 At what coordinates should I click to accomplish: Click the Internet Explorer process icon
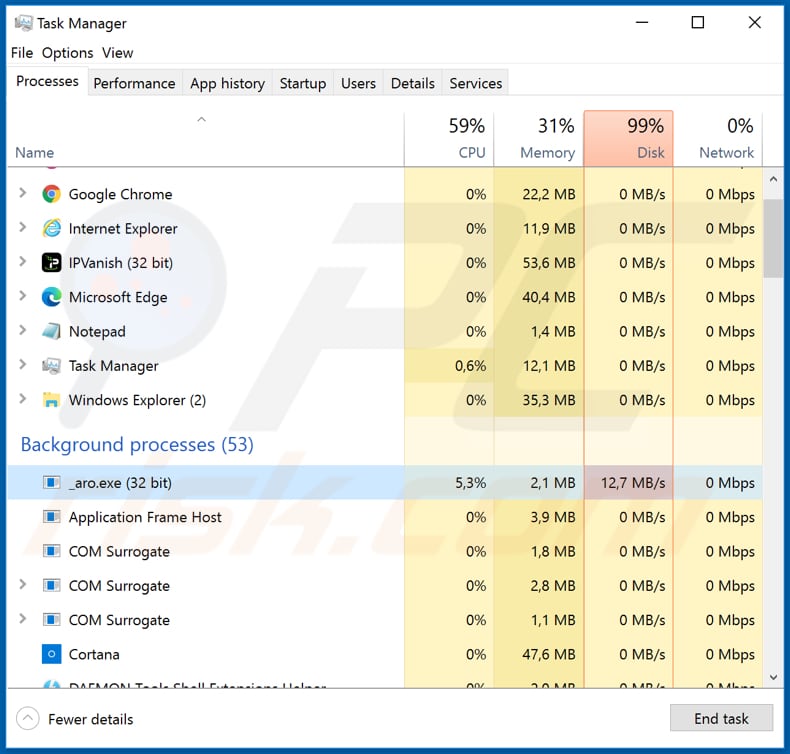(51, 228)
